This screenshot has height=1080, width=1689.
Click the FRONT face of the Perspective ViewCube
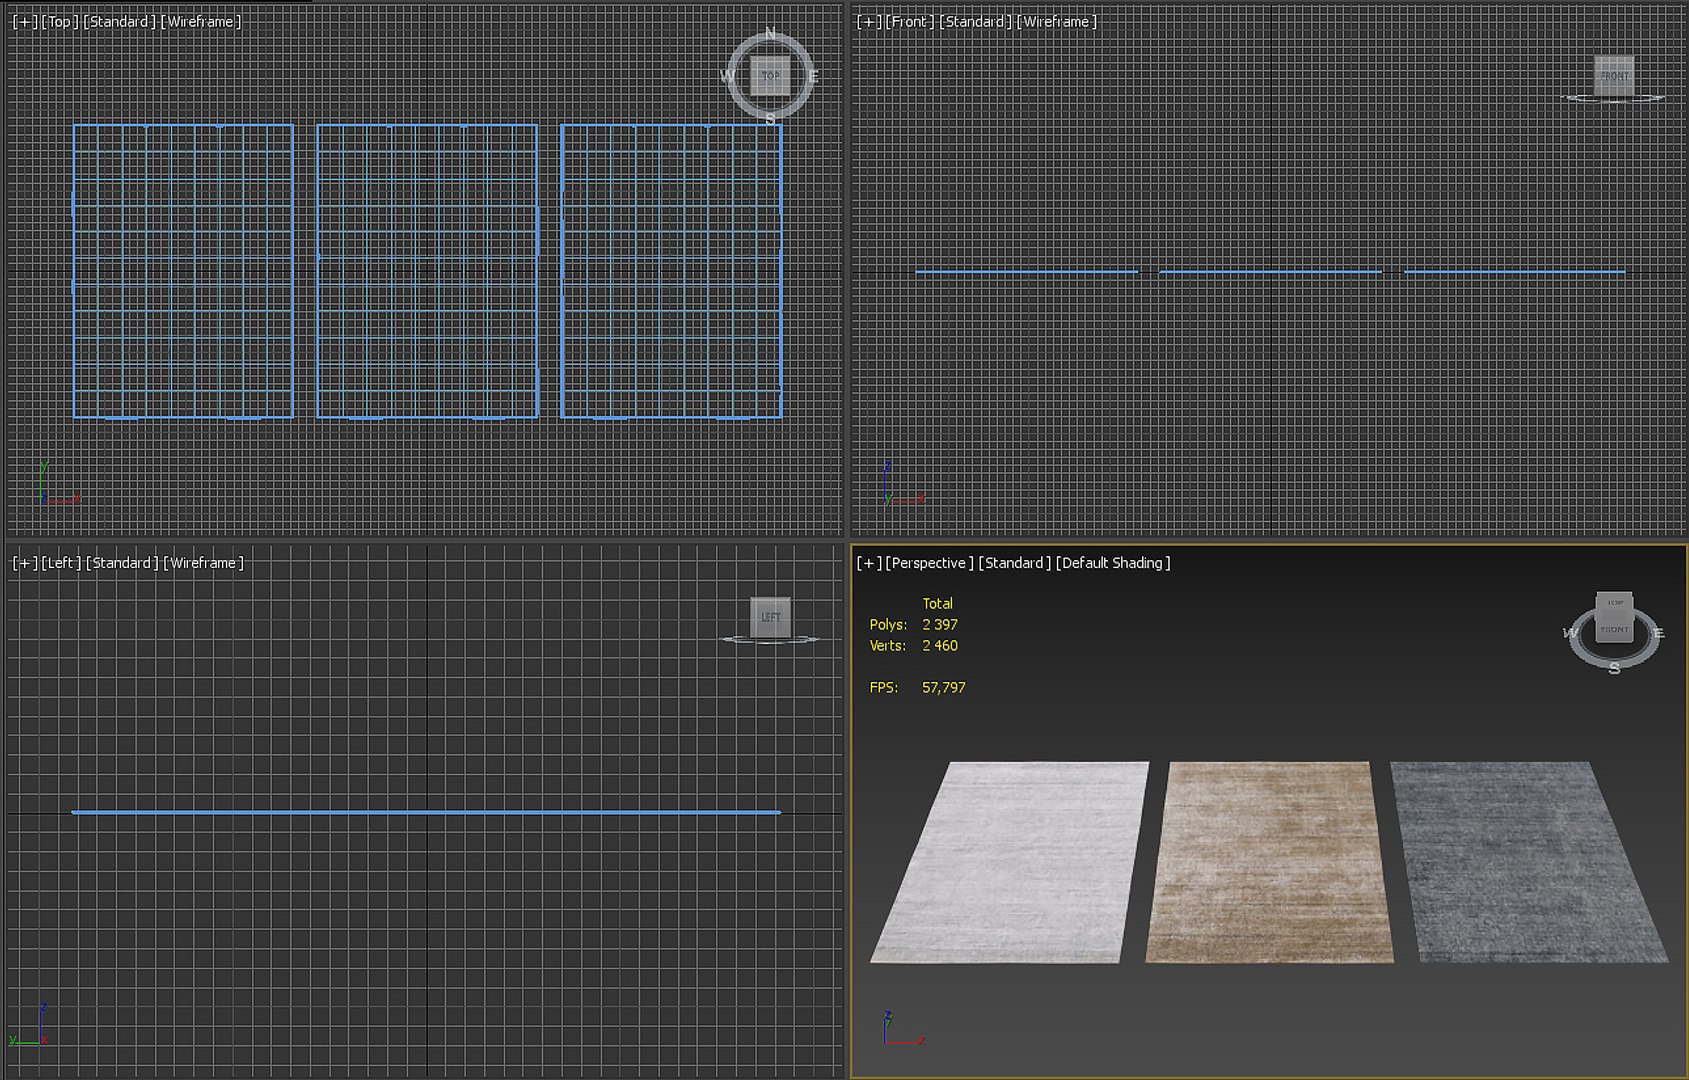1614,629
